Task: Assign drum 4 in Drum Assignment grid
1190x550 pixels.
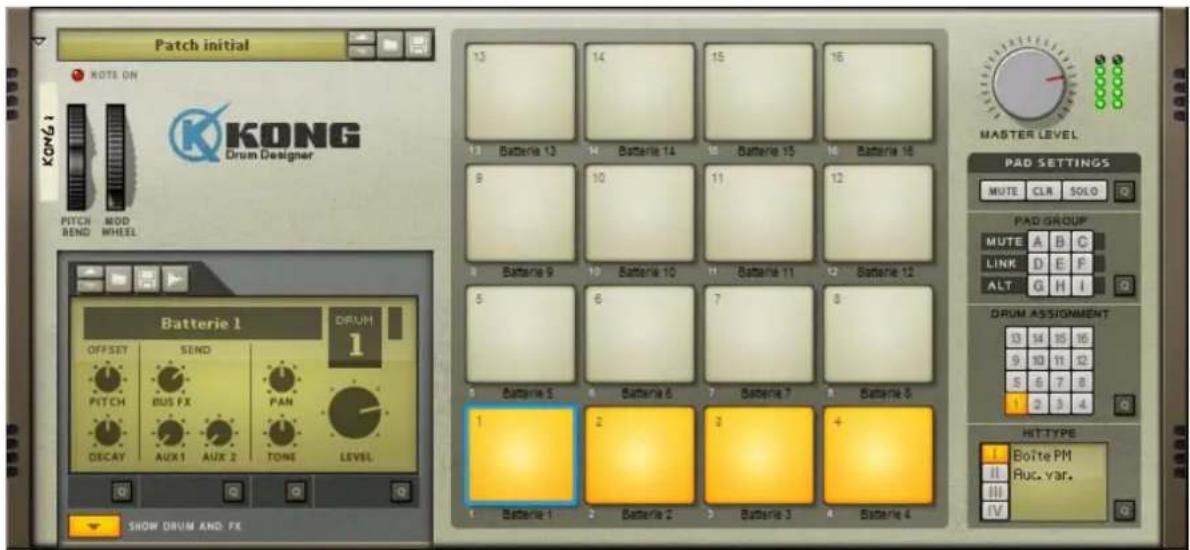Action: (1082, 404)
